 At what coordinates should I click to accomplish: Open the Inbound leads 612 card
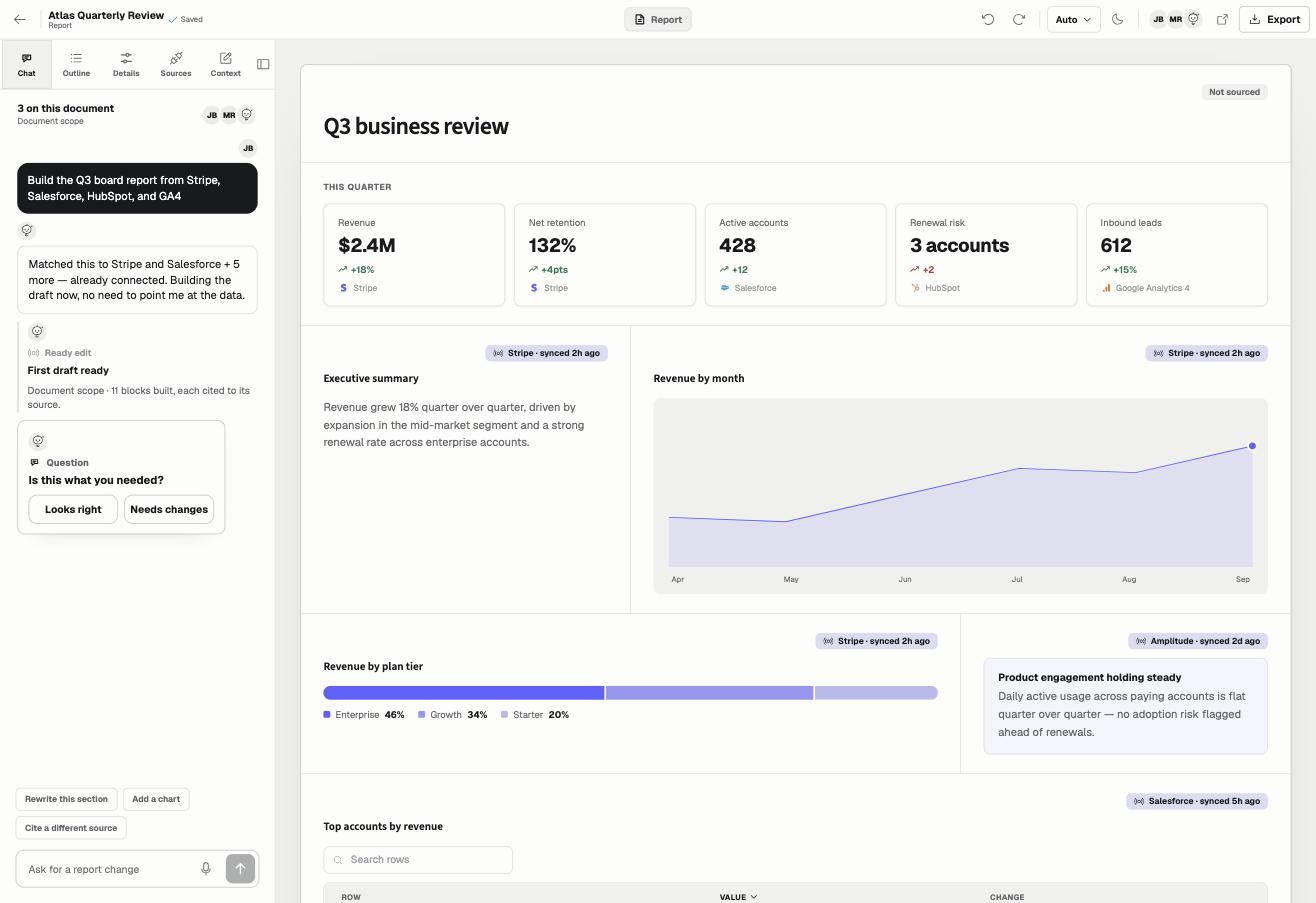[1177, 255]
